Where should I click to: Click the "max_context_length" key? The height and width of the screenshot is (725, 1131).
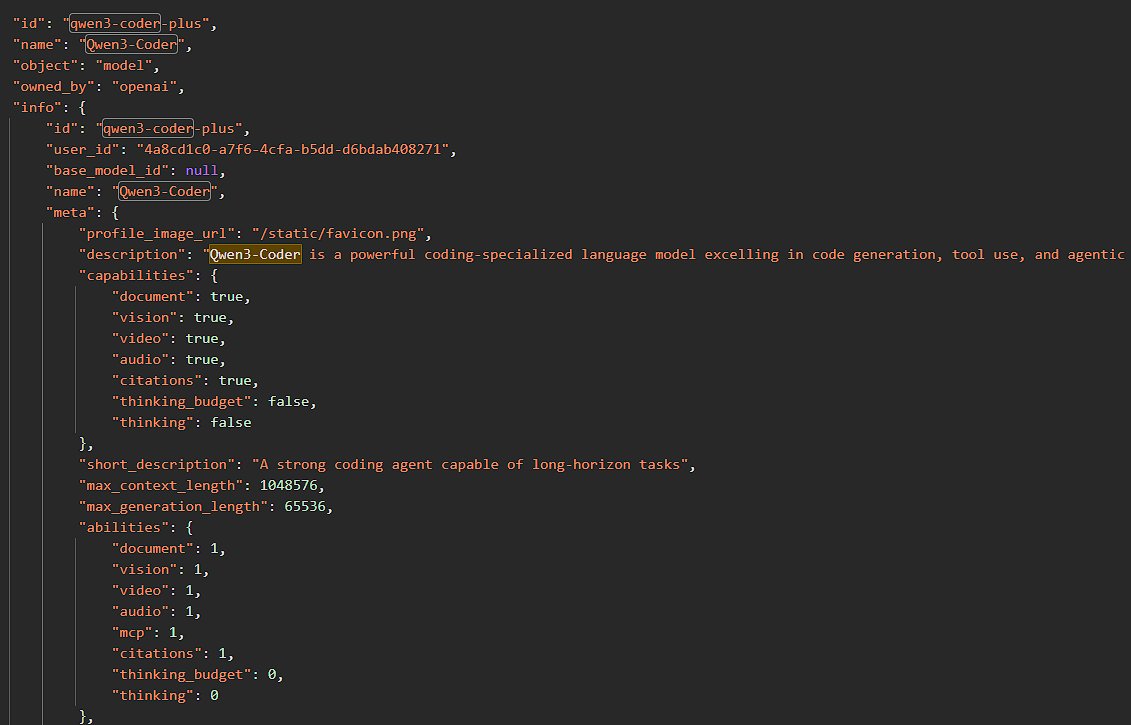click(161, 485)
